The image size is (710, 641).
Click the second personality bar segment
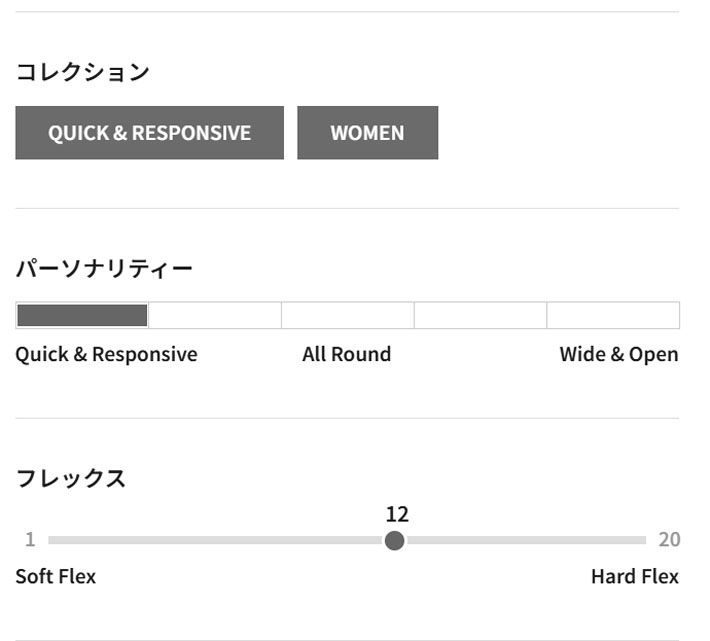tap(215, 316)
